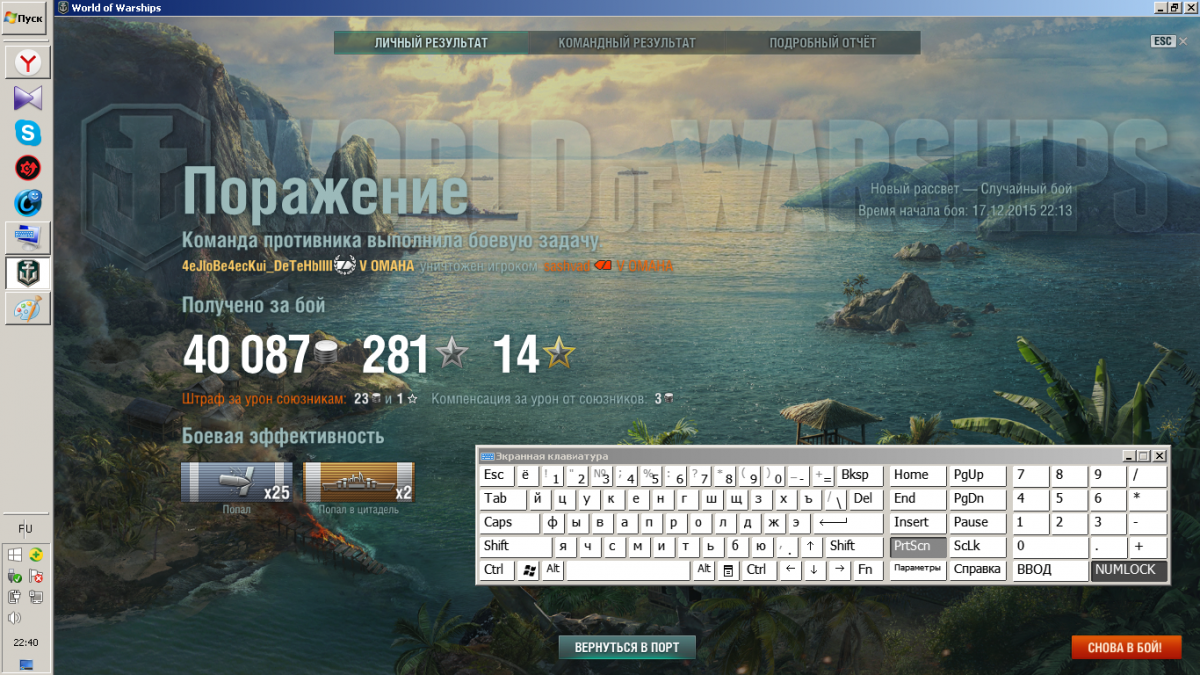This screenshot has height=675, width=1200.
Task: Toggle the NUMLOCK key on the on-screen keyboard
Action: 1129,570
